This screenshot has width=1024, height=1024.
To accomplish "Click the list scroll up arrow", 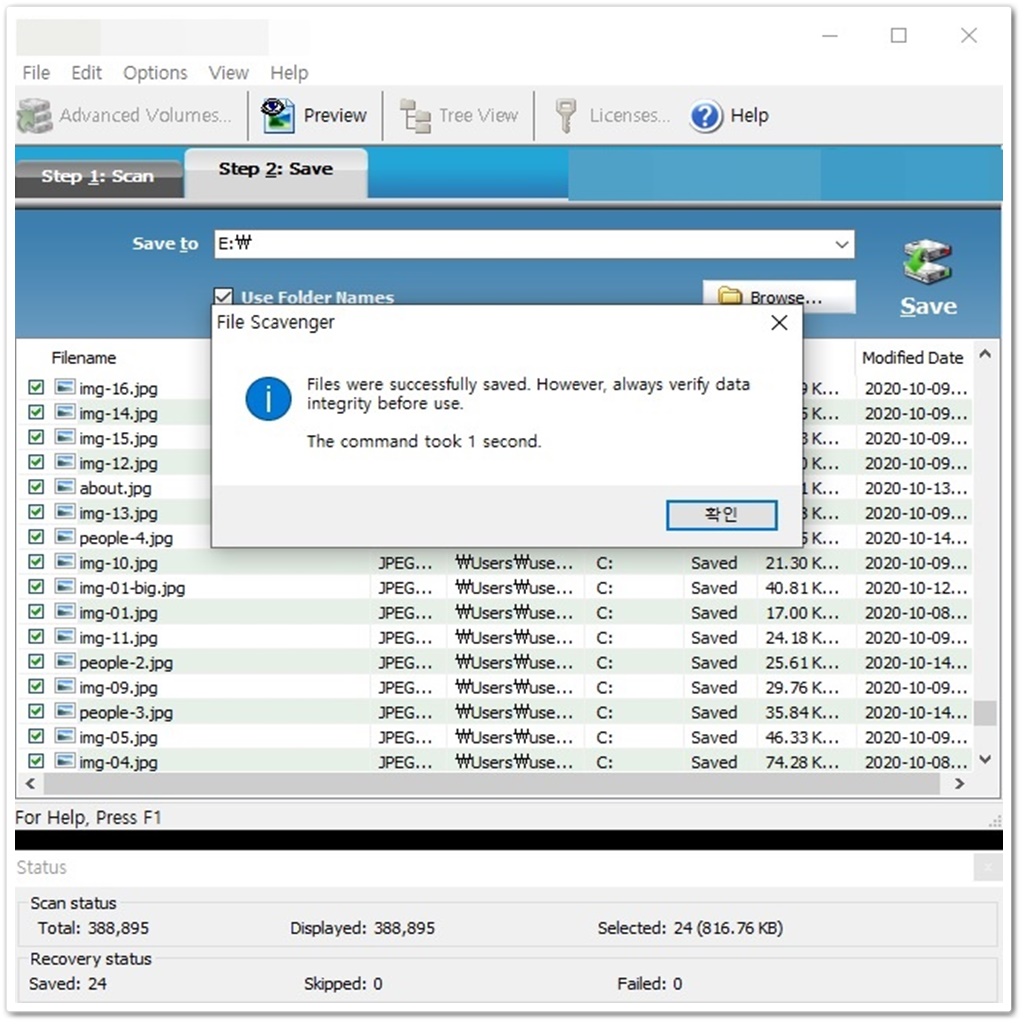I will click(x=985, y=354).
